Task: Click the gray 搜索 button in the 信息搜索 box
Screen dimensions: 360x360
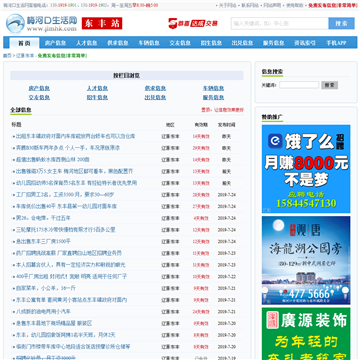Action: 330,85
